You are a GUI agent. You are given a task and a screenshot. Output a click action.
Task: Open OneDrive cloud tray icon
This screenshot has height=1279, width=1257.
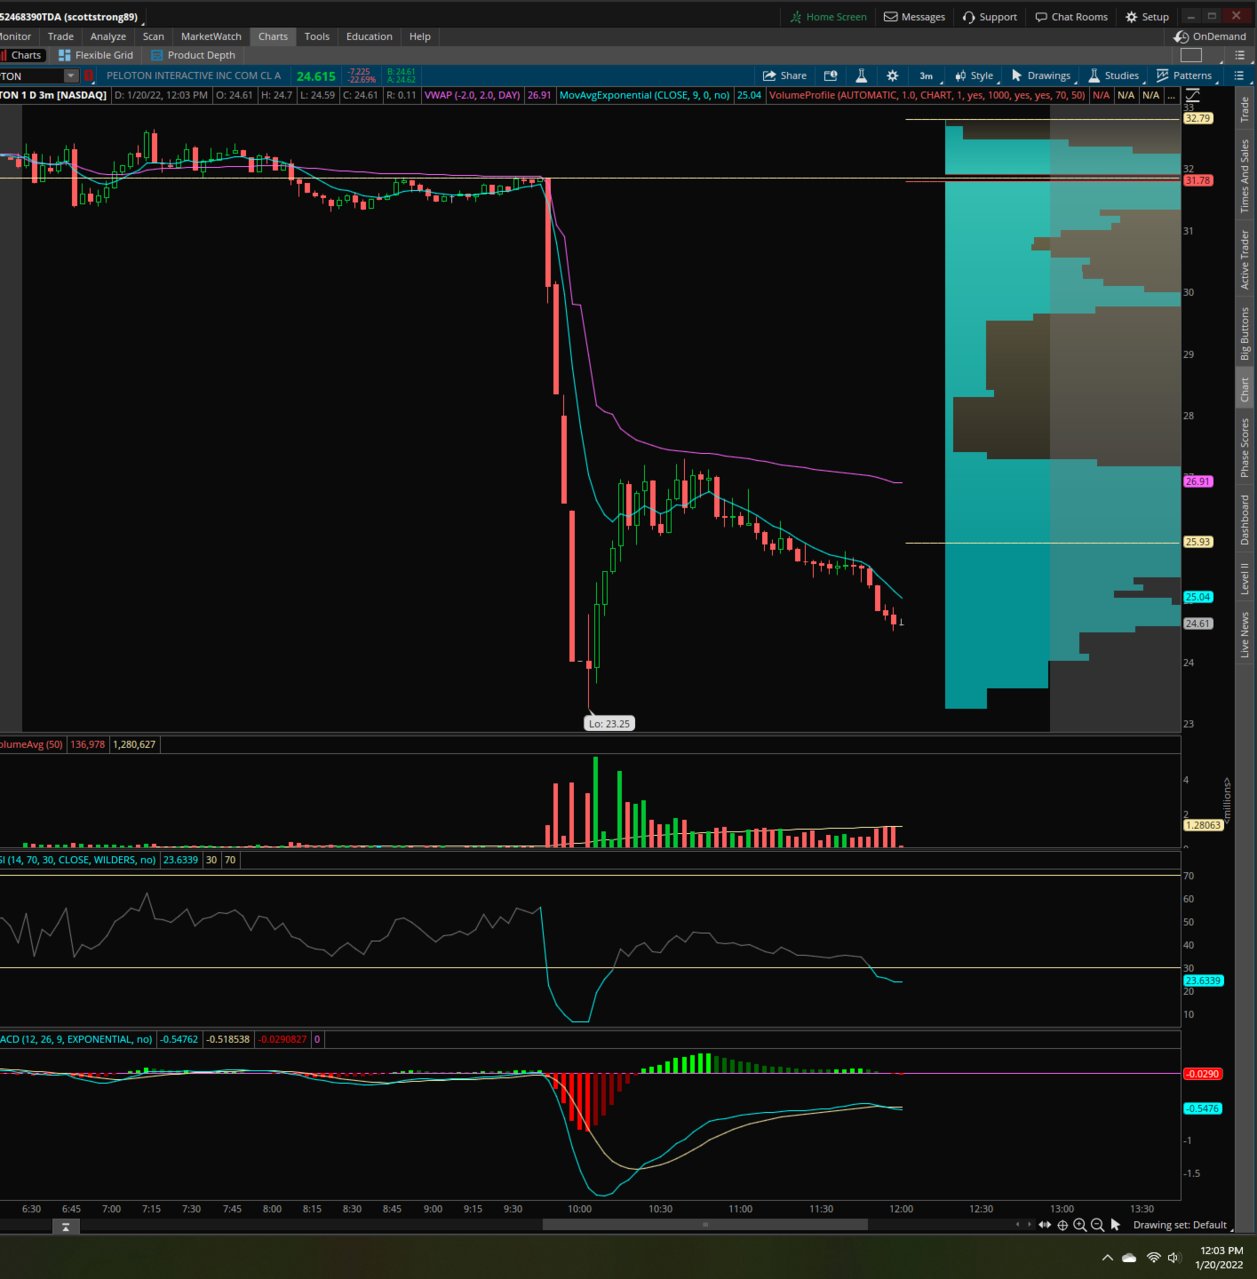click(x=1129, y=1257)
